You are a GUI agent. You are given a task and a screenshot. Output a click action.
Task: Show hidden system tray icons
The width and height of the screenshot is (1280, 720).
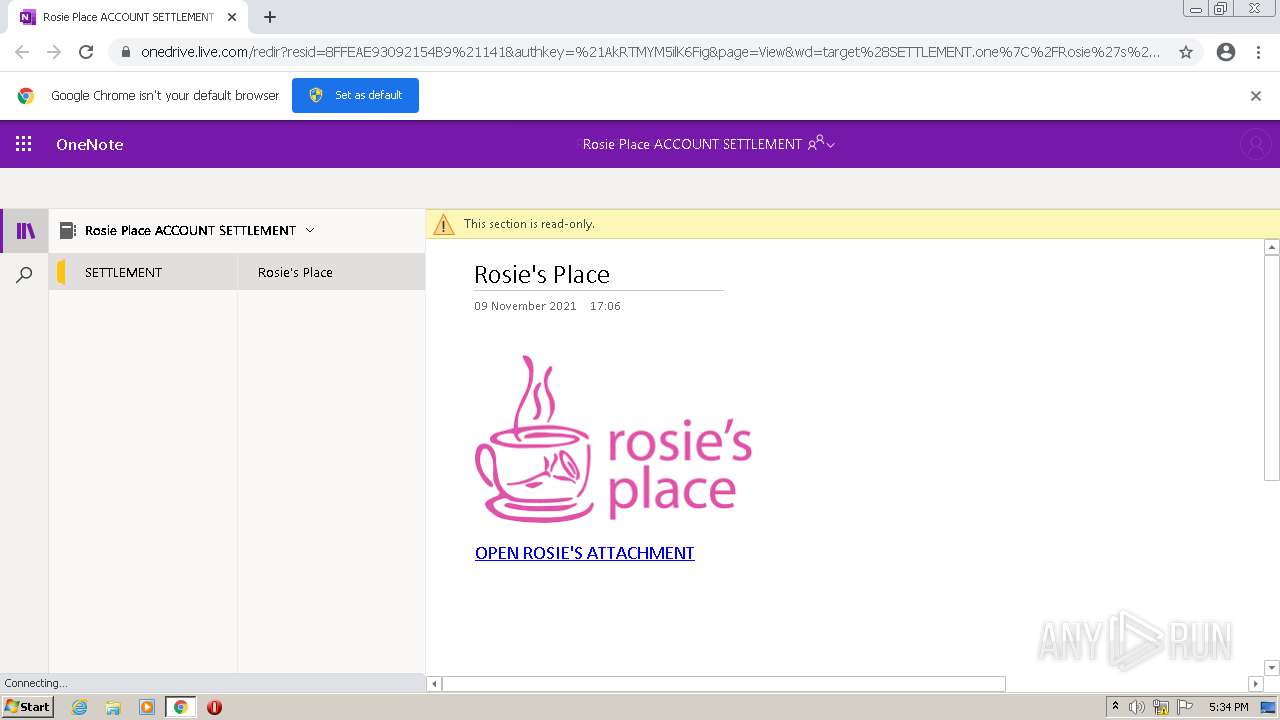pyautogui.click(x=1115, y=707)
